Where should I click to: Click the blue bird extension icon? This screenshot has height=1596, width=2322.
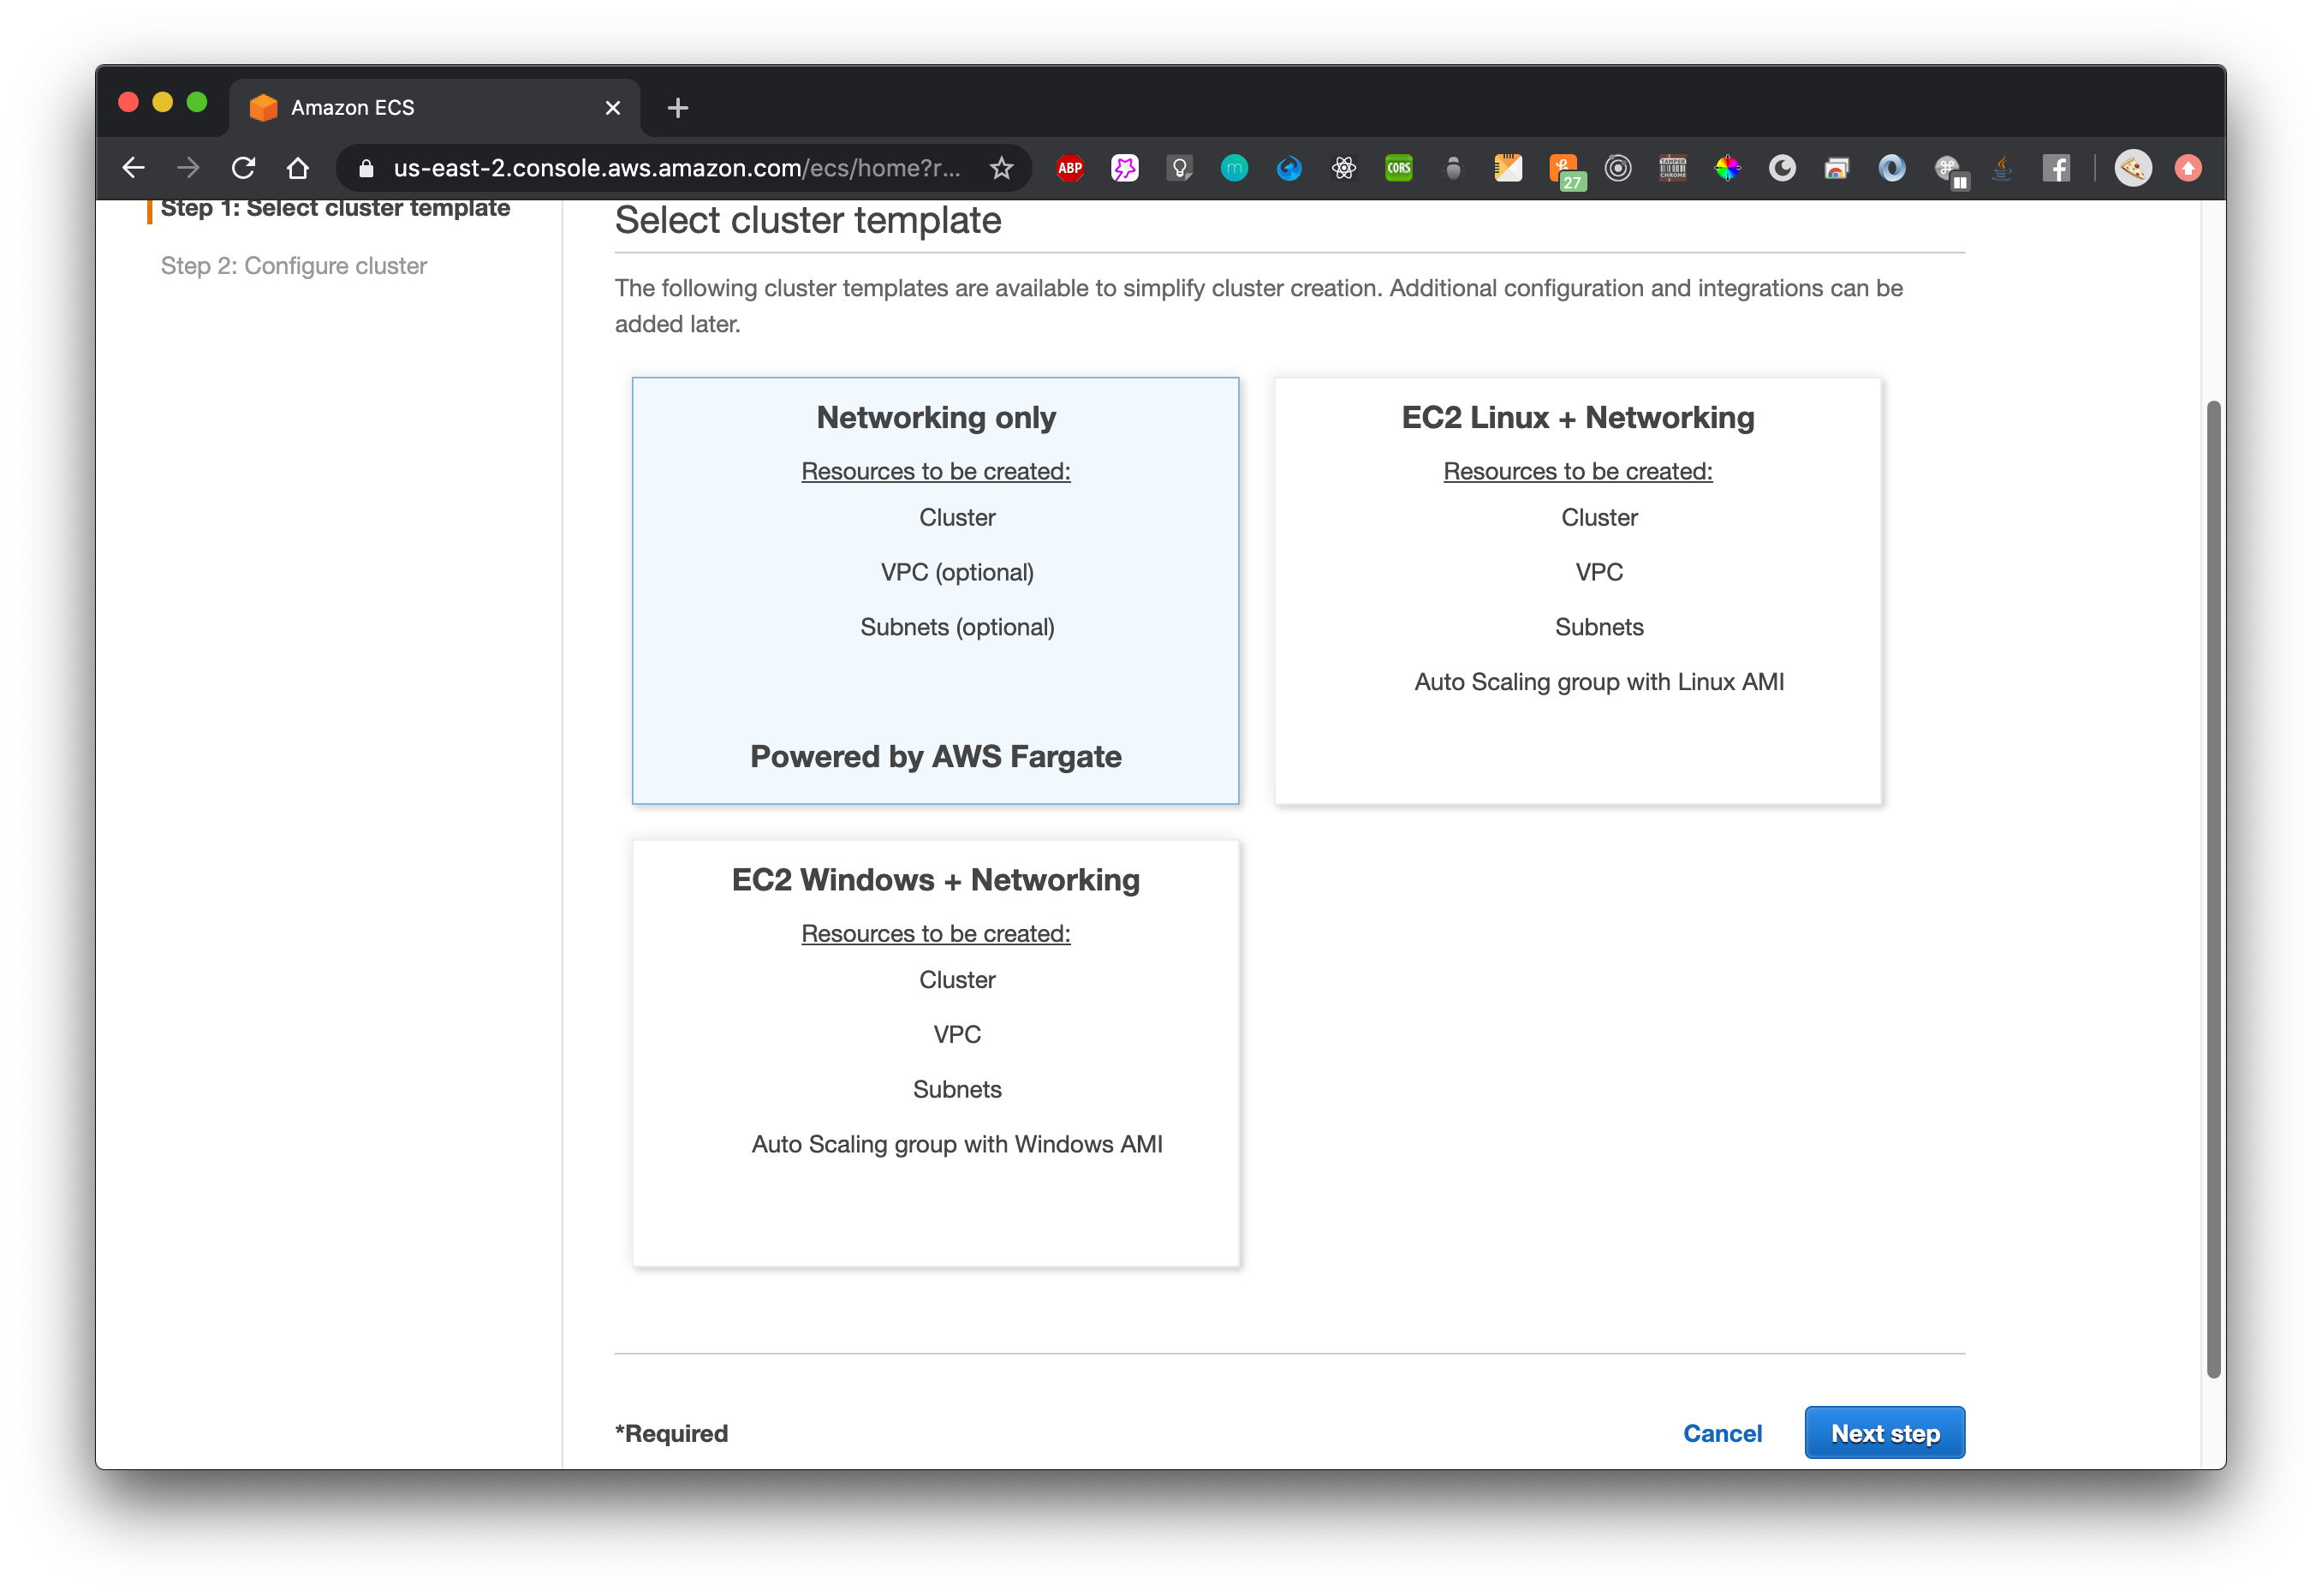[1289, 168]
